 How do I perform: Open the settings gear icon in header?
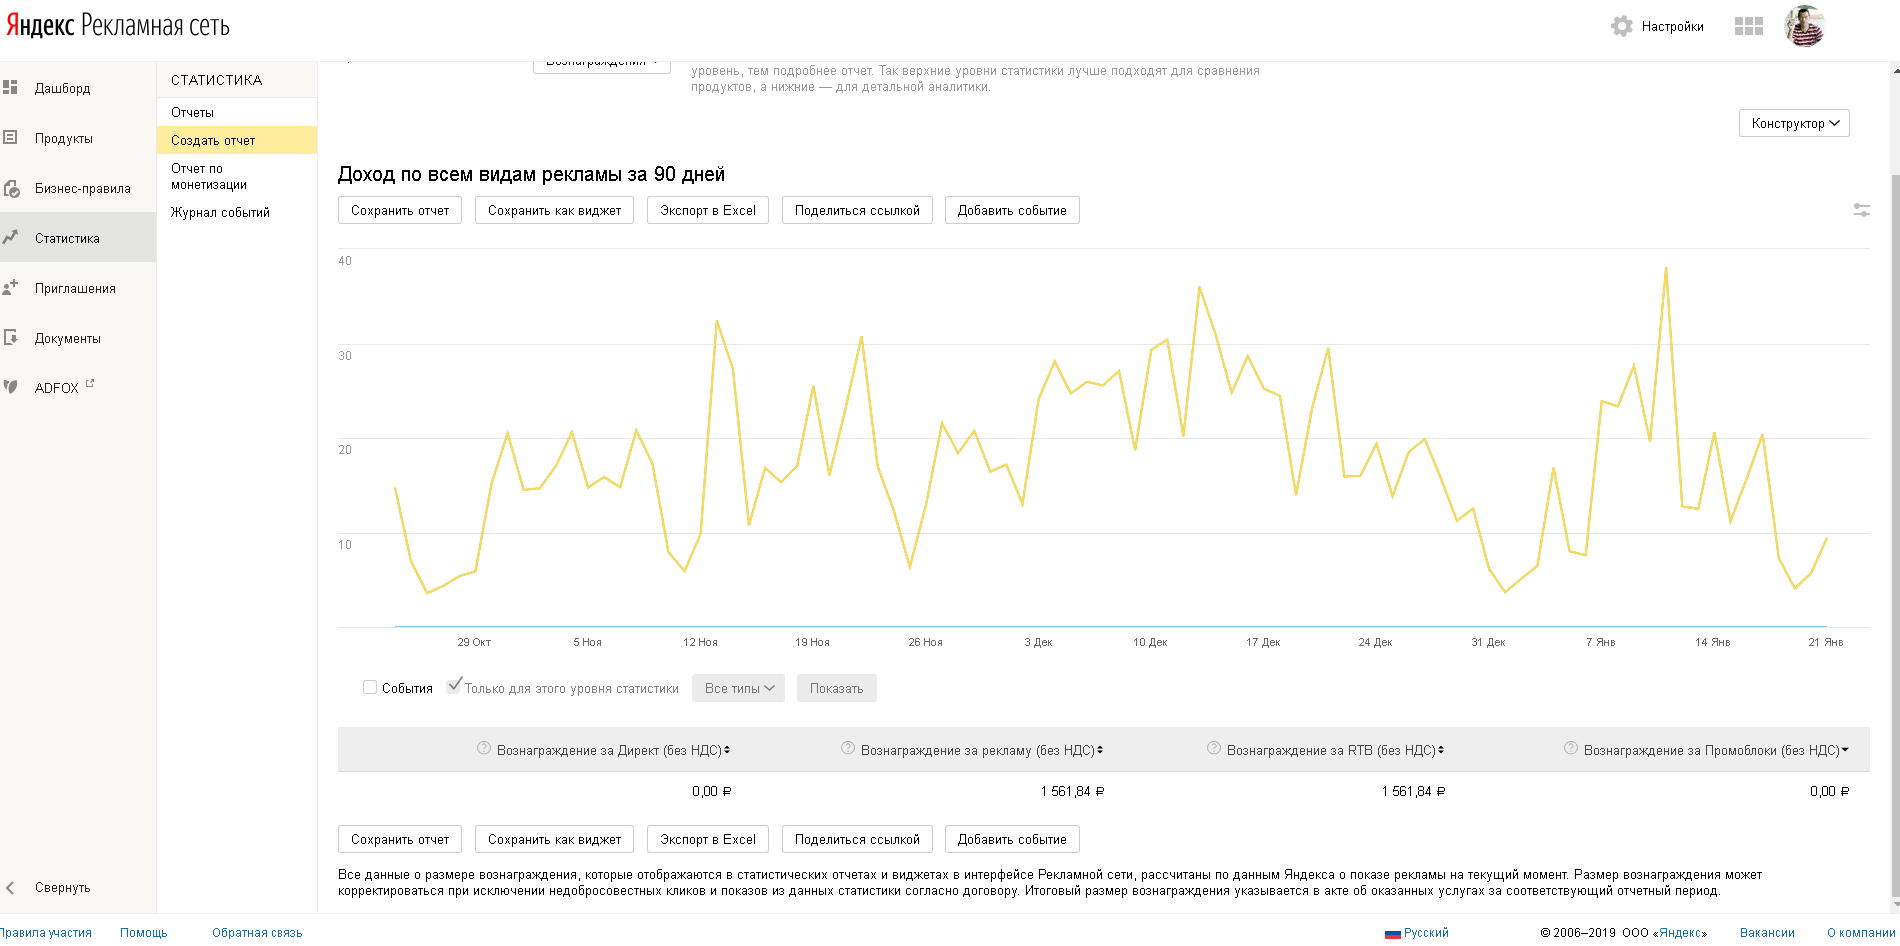[1622, 26]
